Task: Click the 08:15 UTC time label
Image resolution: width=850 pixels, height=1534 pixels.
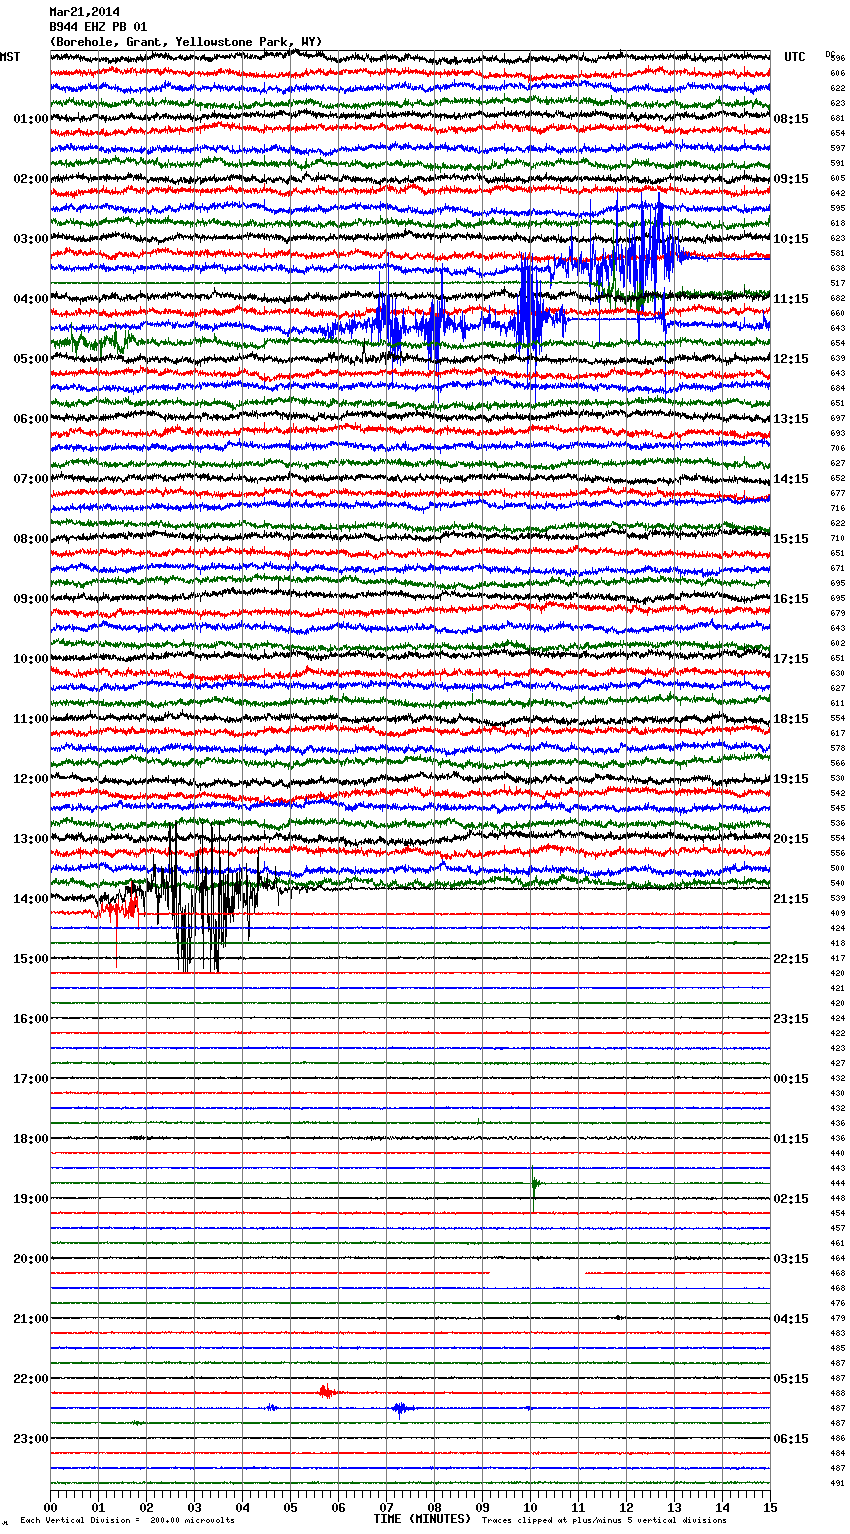Action: pyautogui.click(x=791, y=119)
